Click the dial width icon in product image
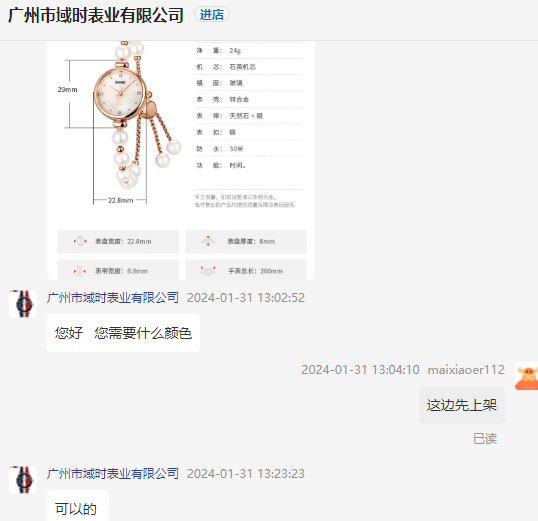 80,241
